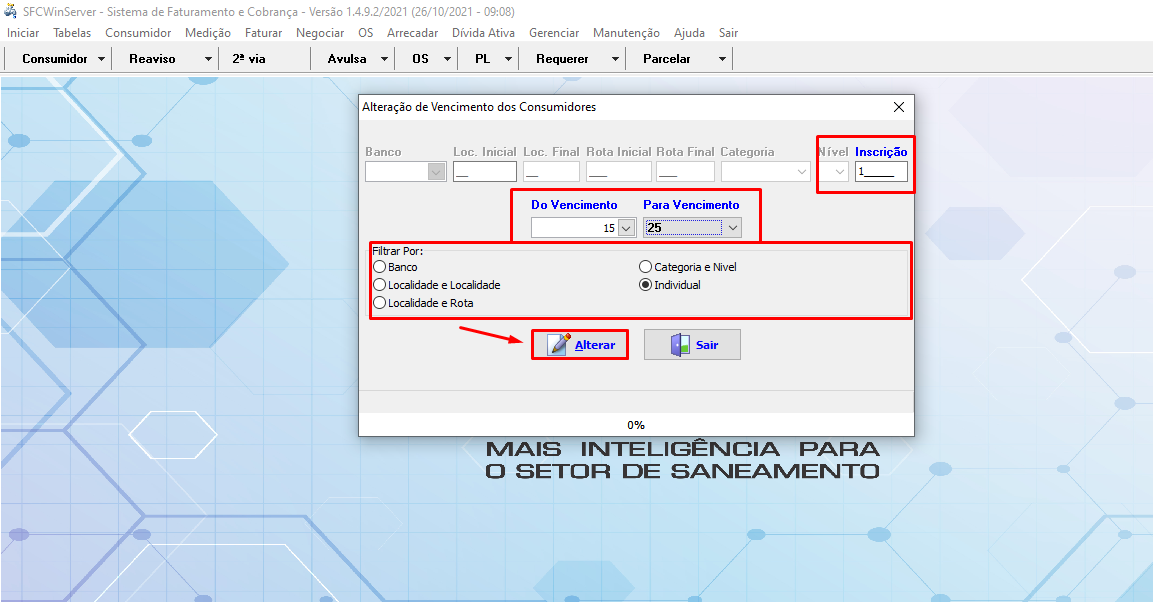Open the Consumidor toolbar dropdown arrow
The image size is (1153, 602).
pyautogui.click(x=102, y=59)
